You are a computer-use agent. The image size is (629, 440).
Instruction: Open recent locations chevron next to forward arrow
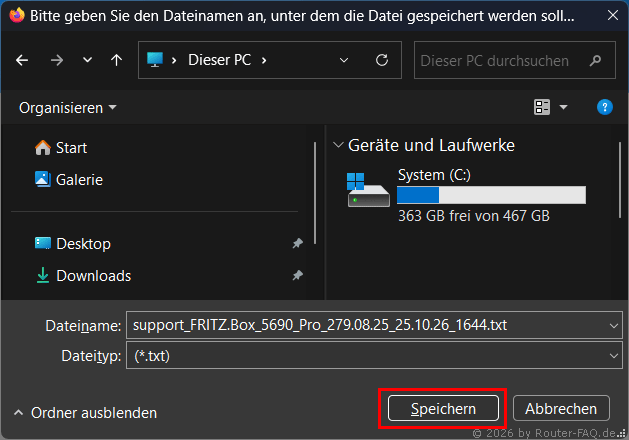(87, 60)
